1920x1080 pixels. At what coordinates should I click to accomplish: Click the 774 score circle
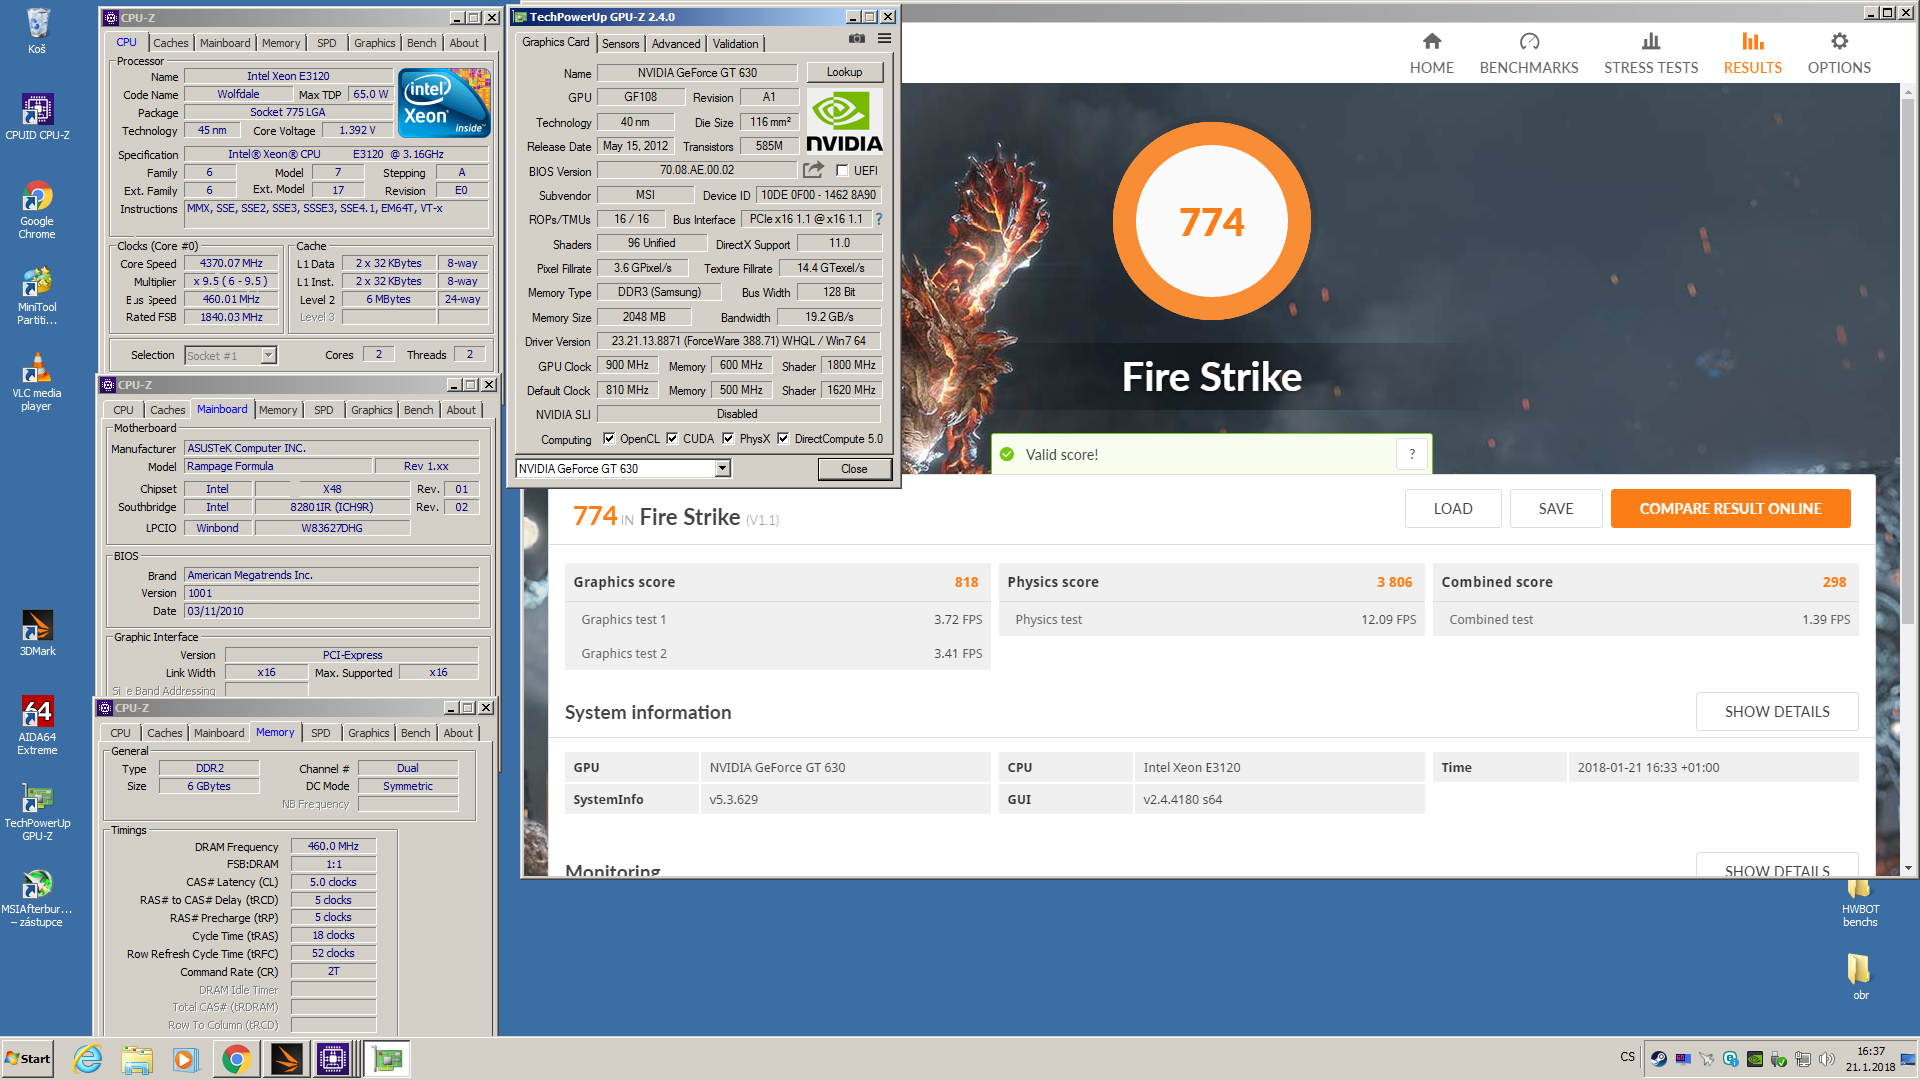coord(1211,221)
